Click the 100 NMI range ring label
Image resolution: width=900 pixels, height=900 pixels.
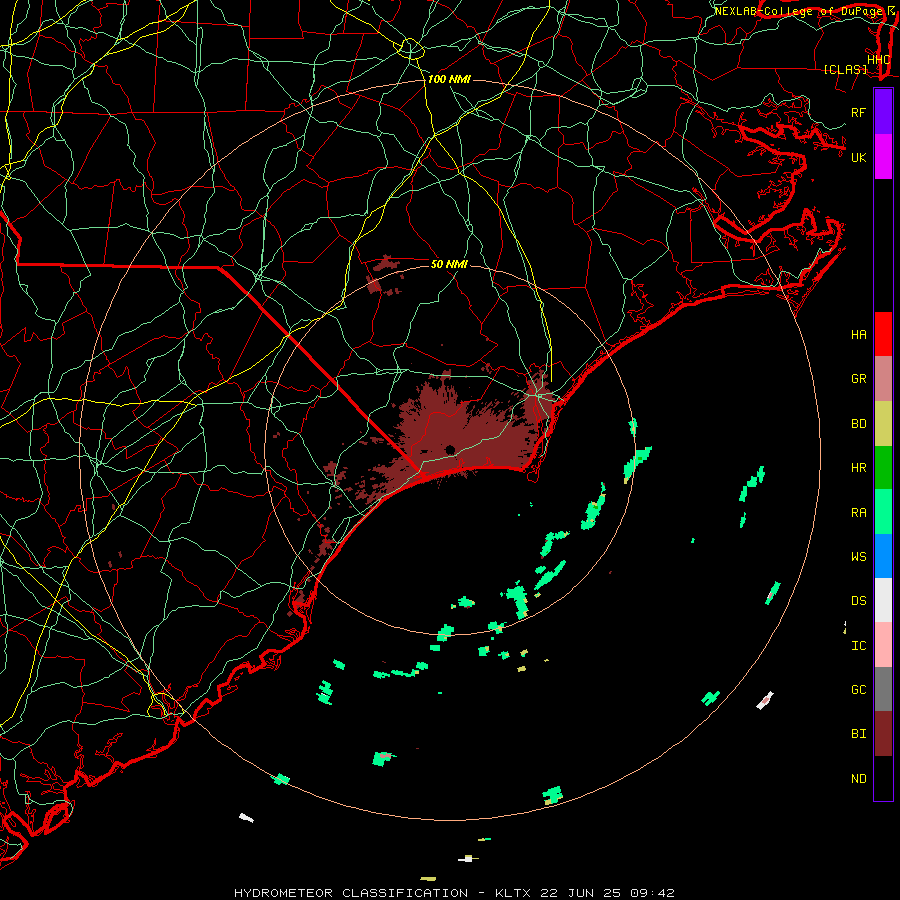tap(449, 79)
